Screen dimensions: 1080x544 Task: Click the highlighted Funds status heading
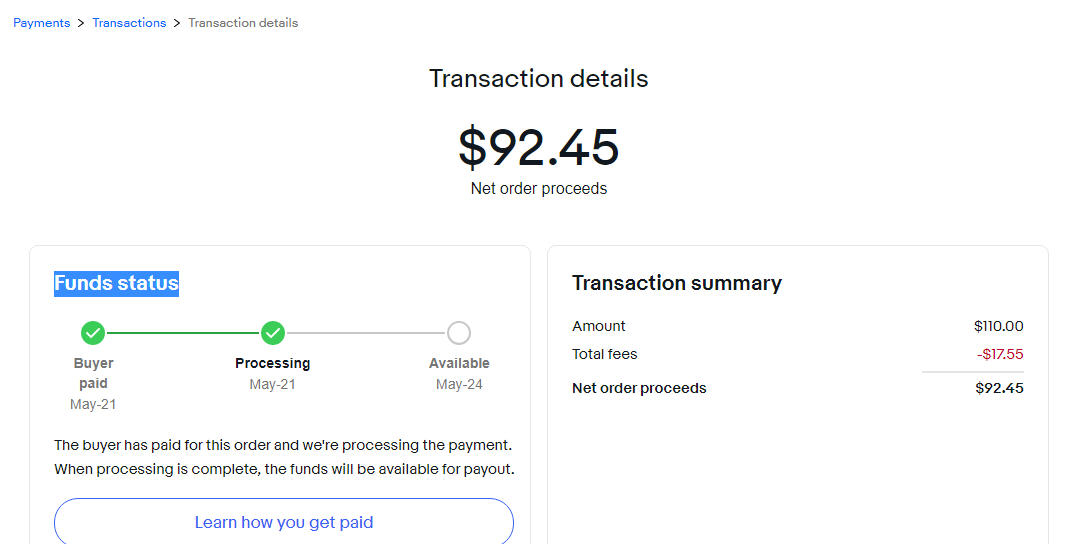116,283
